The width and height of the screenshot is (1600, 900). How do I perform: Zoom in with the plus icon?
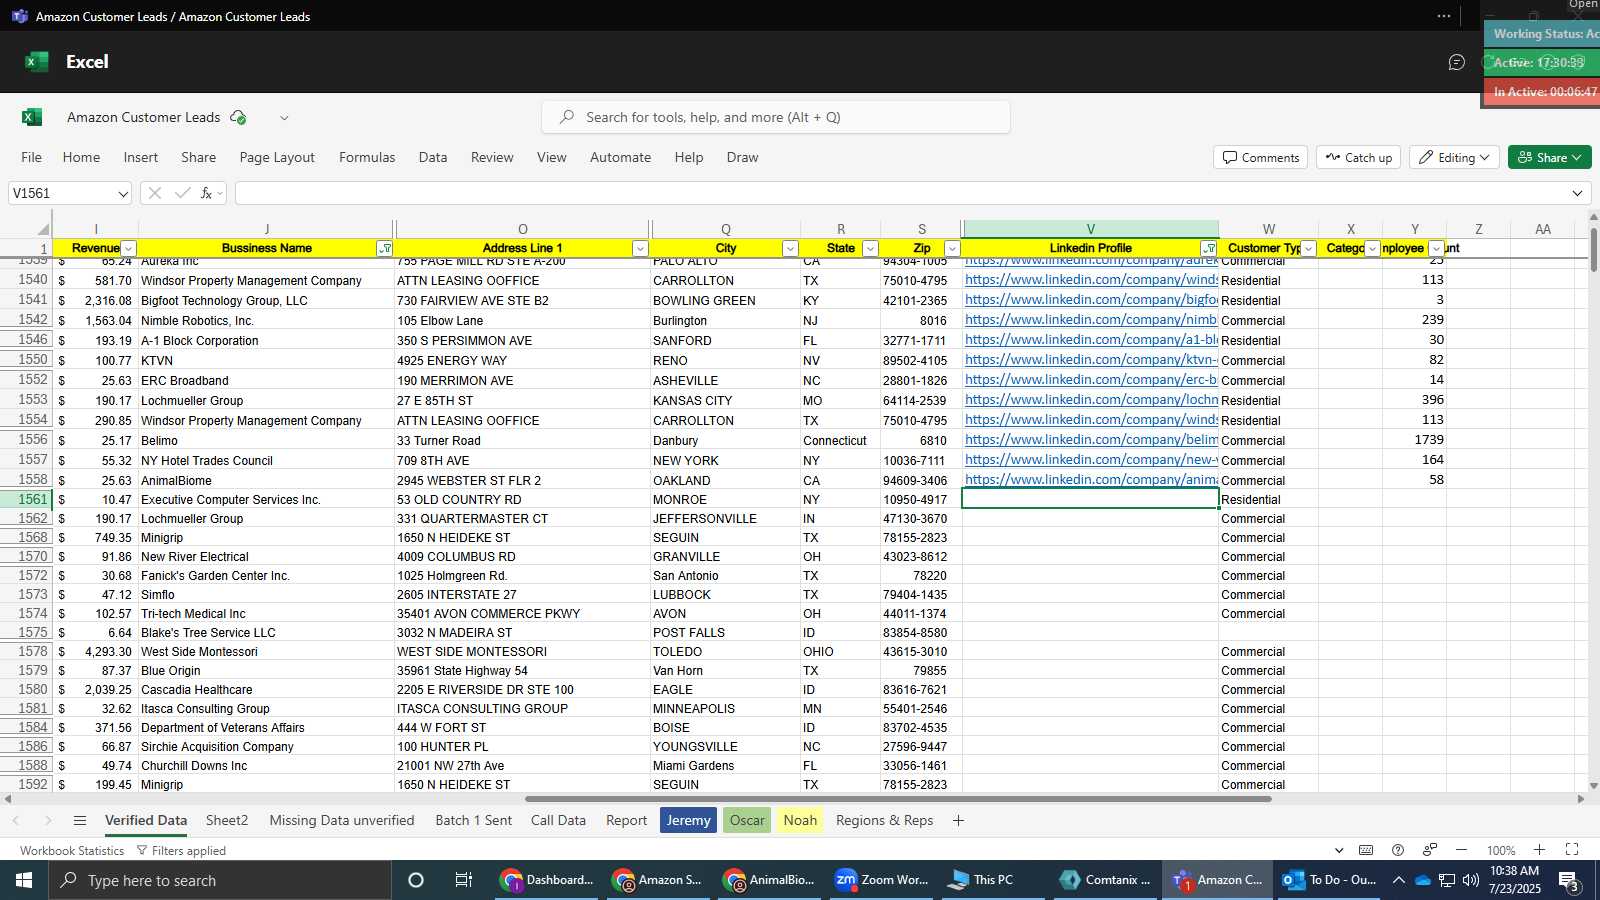(x=1540, y=850)
